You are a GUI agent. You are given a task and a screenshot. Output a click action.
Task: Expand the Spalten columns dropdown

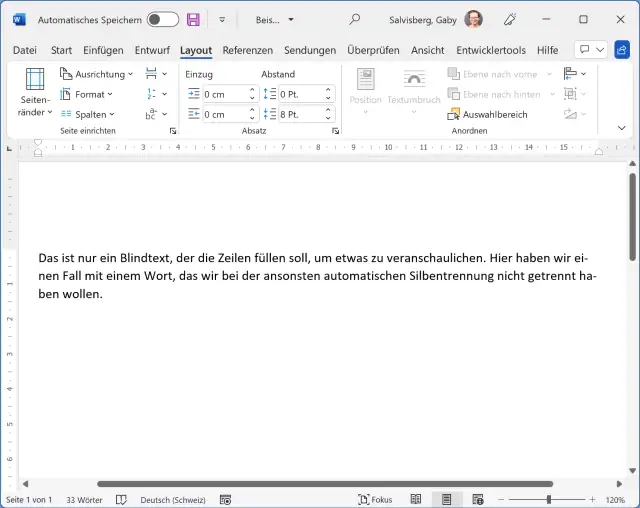tap(88, 114)
